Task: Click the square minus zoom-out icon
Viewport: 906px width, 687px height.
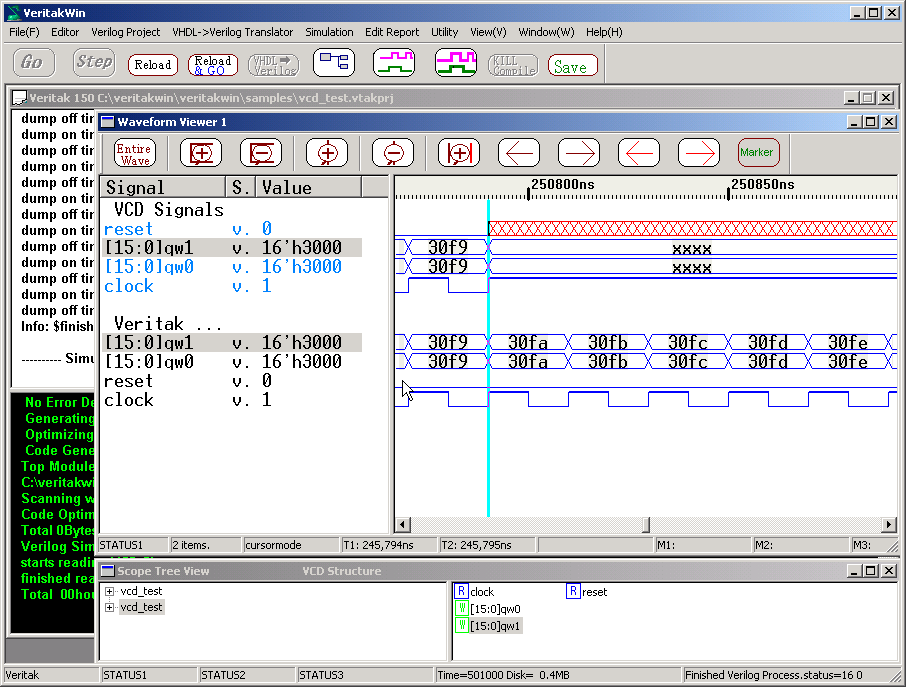Action: pyautogui.click(x=261, y=153)
